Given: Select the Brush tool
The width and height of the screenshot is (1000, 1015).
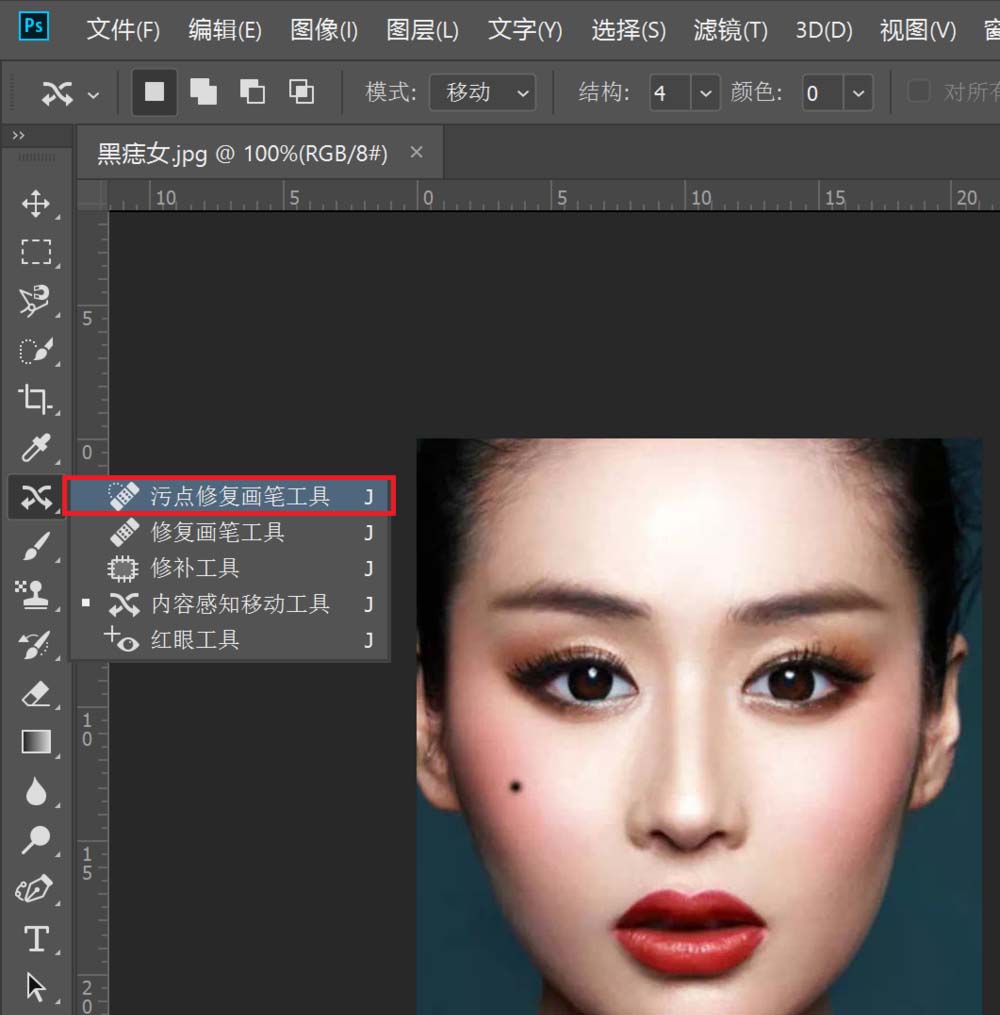Looking at the screenshot, I should (x=36, y=546).
